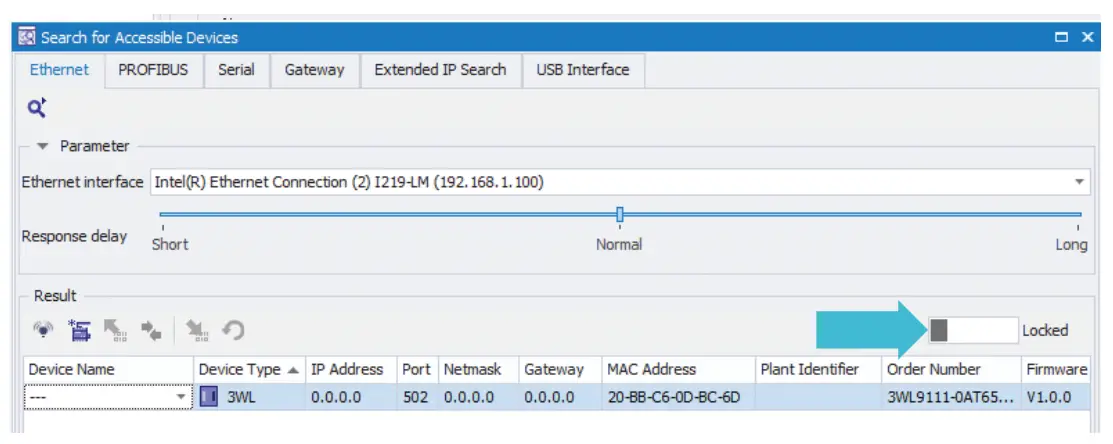Sort by Device Type column header
Screen dimensions: 1113x444
[249, 370]
